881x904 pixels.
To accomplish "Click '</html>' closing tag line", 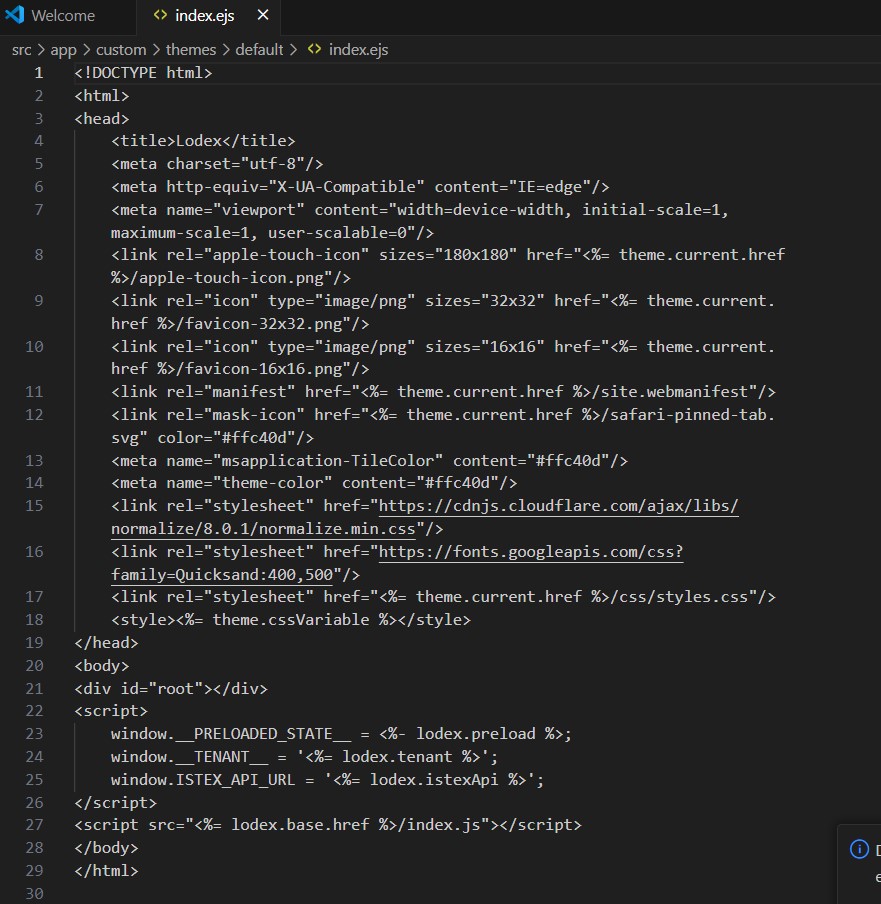I will pos(106,871).
